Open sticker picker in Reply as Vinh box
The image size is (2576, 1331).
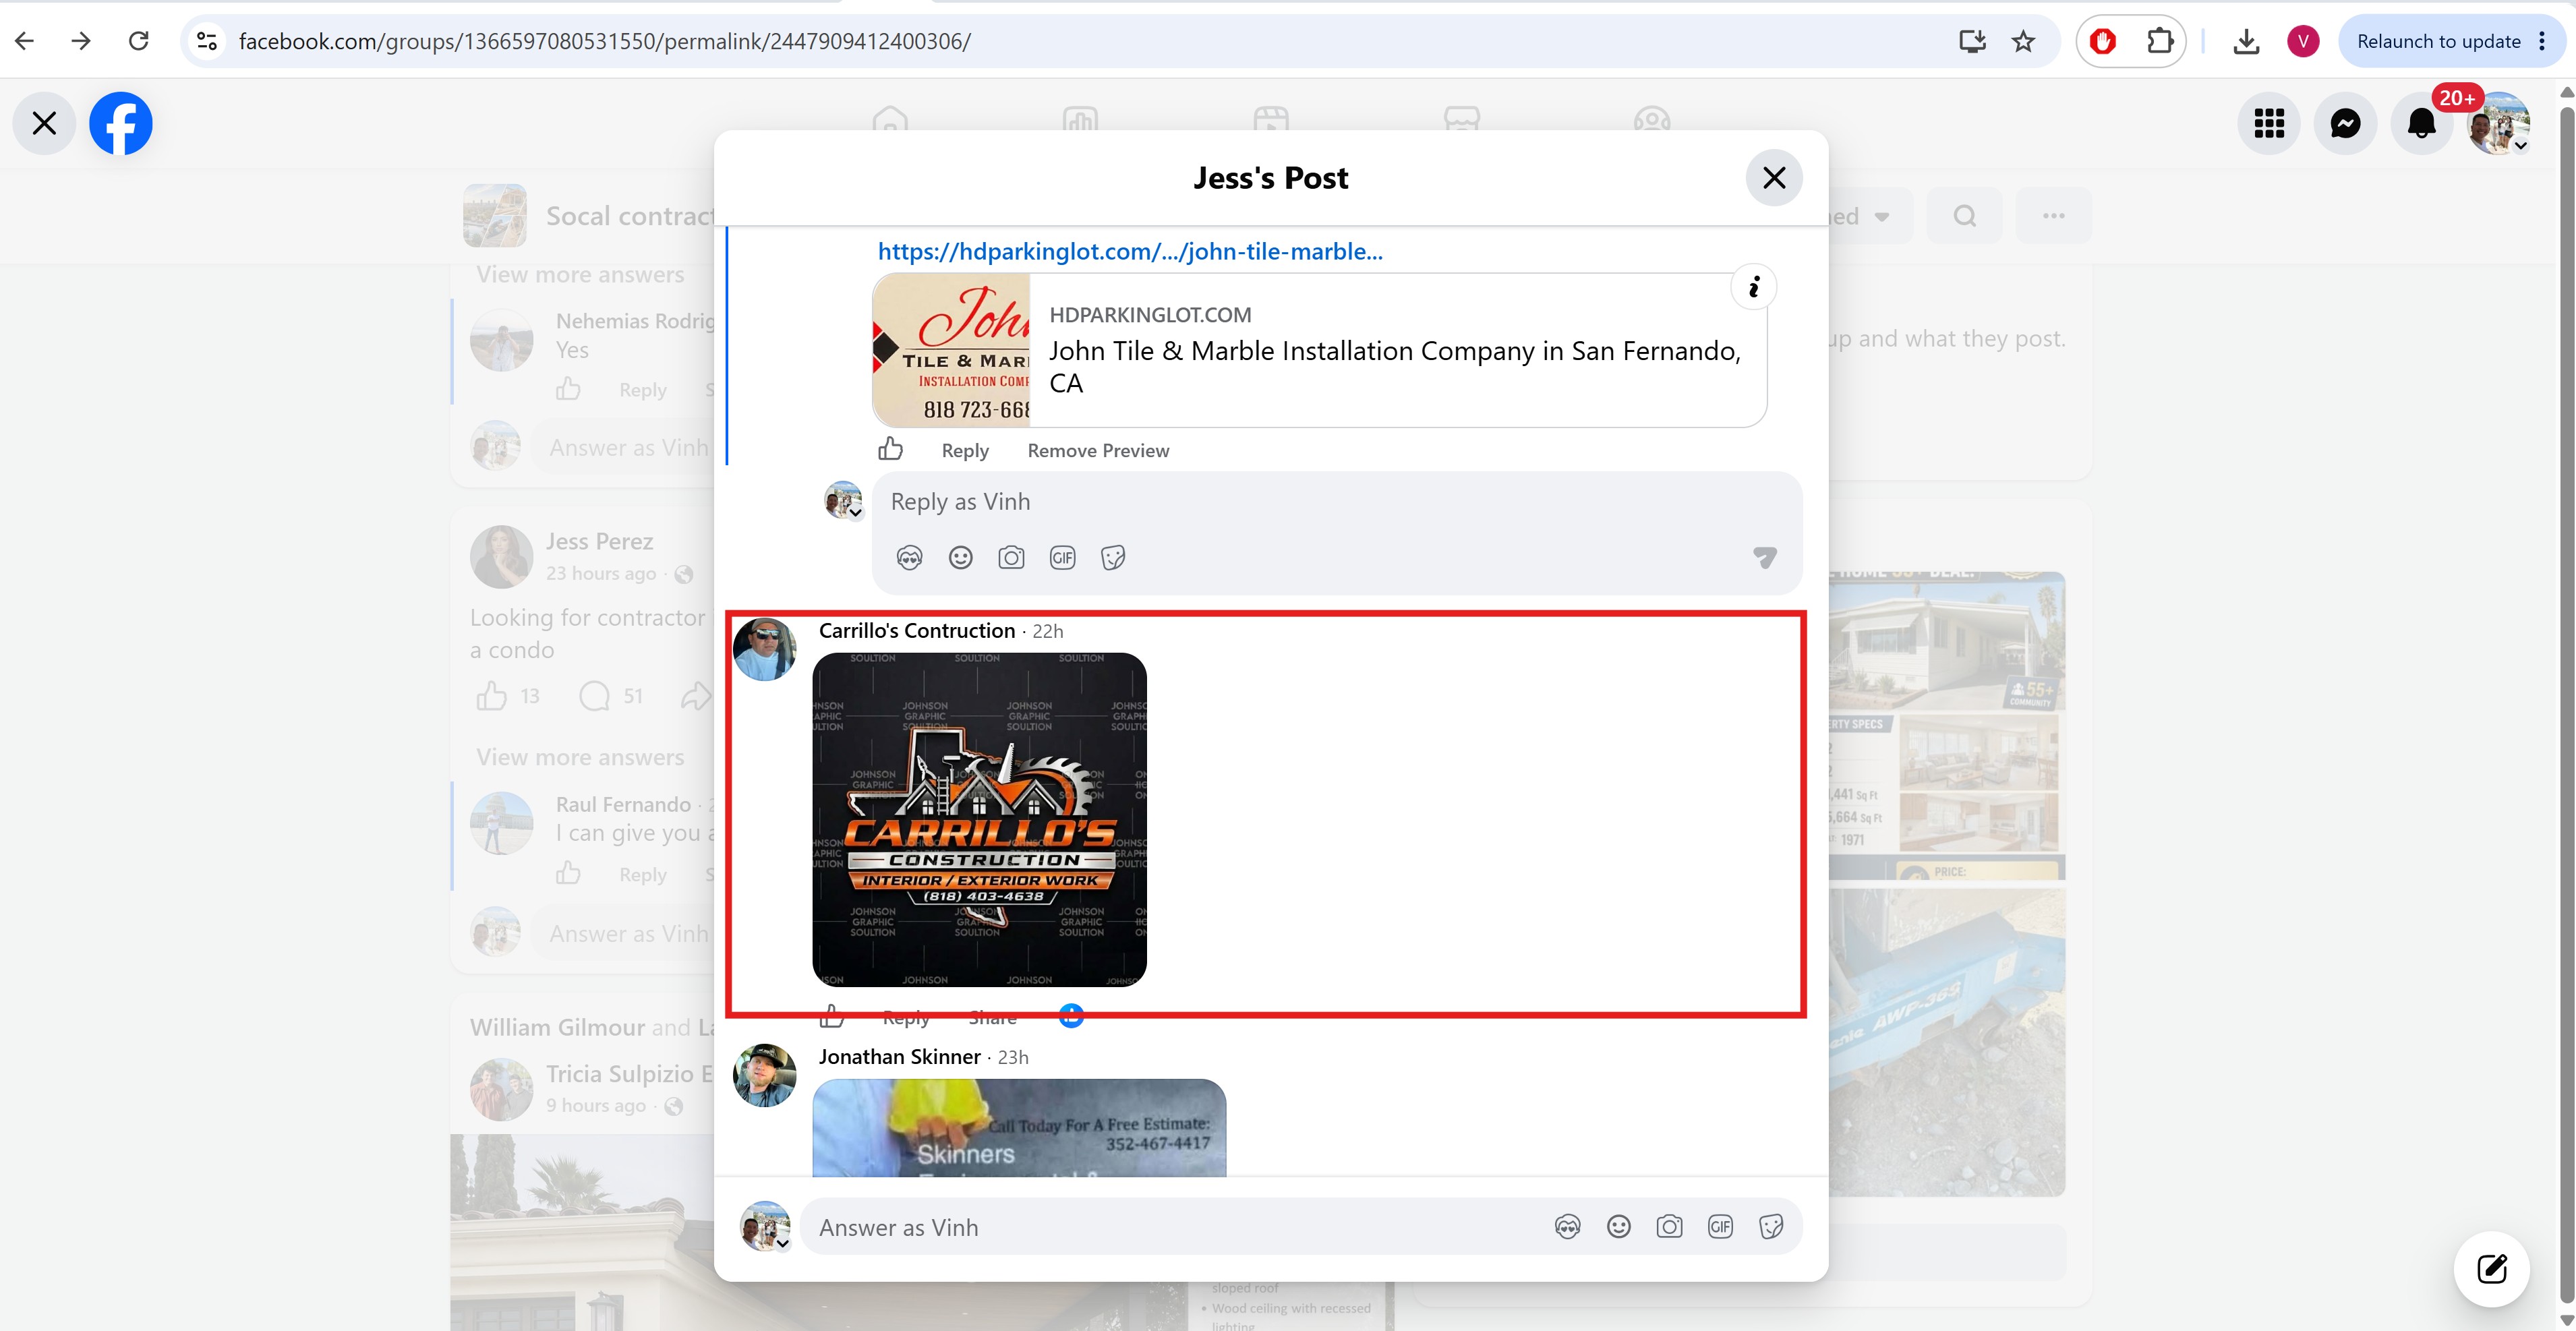pos(1113,558)
